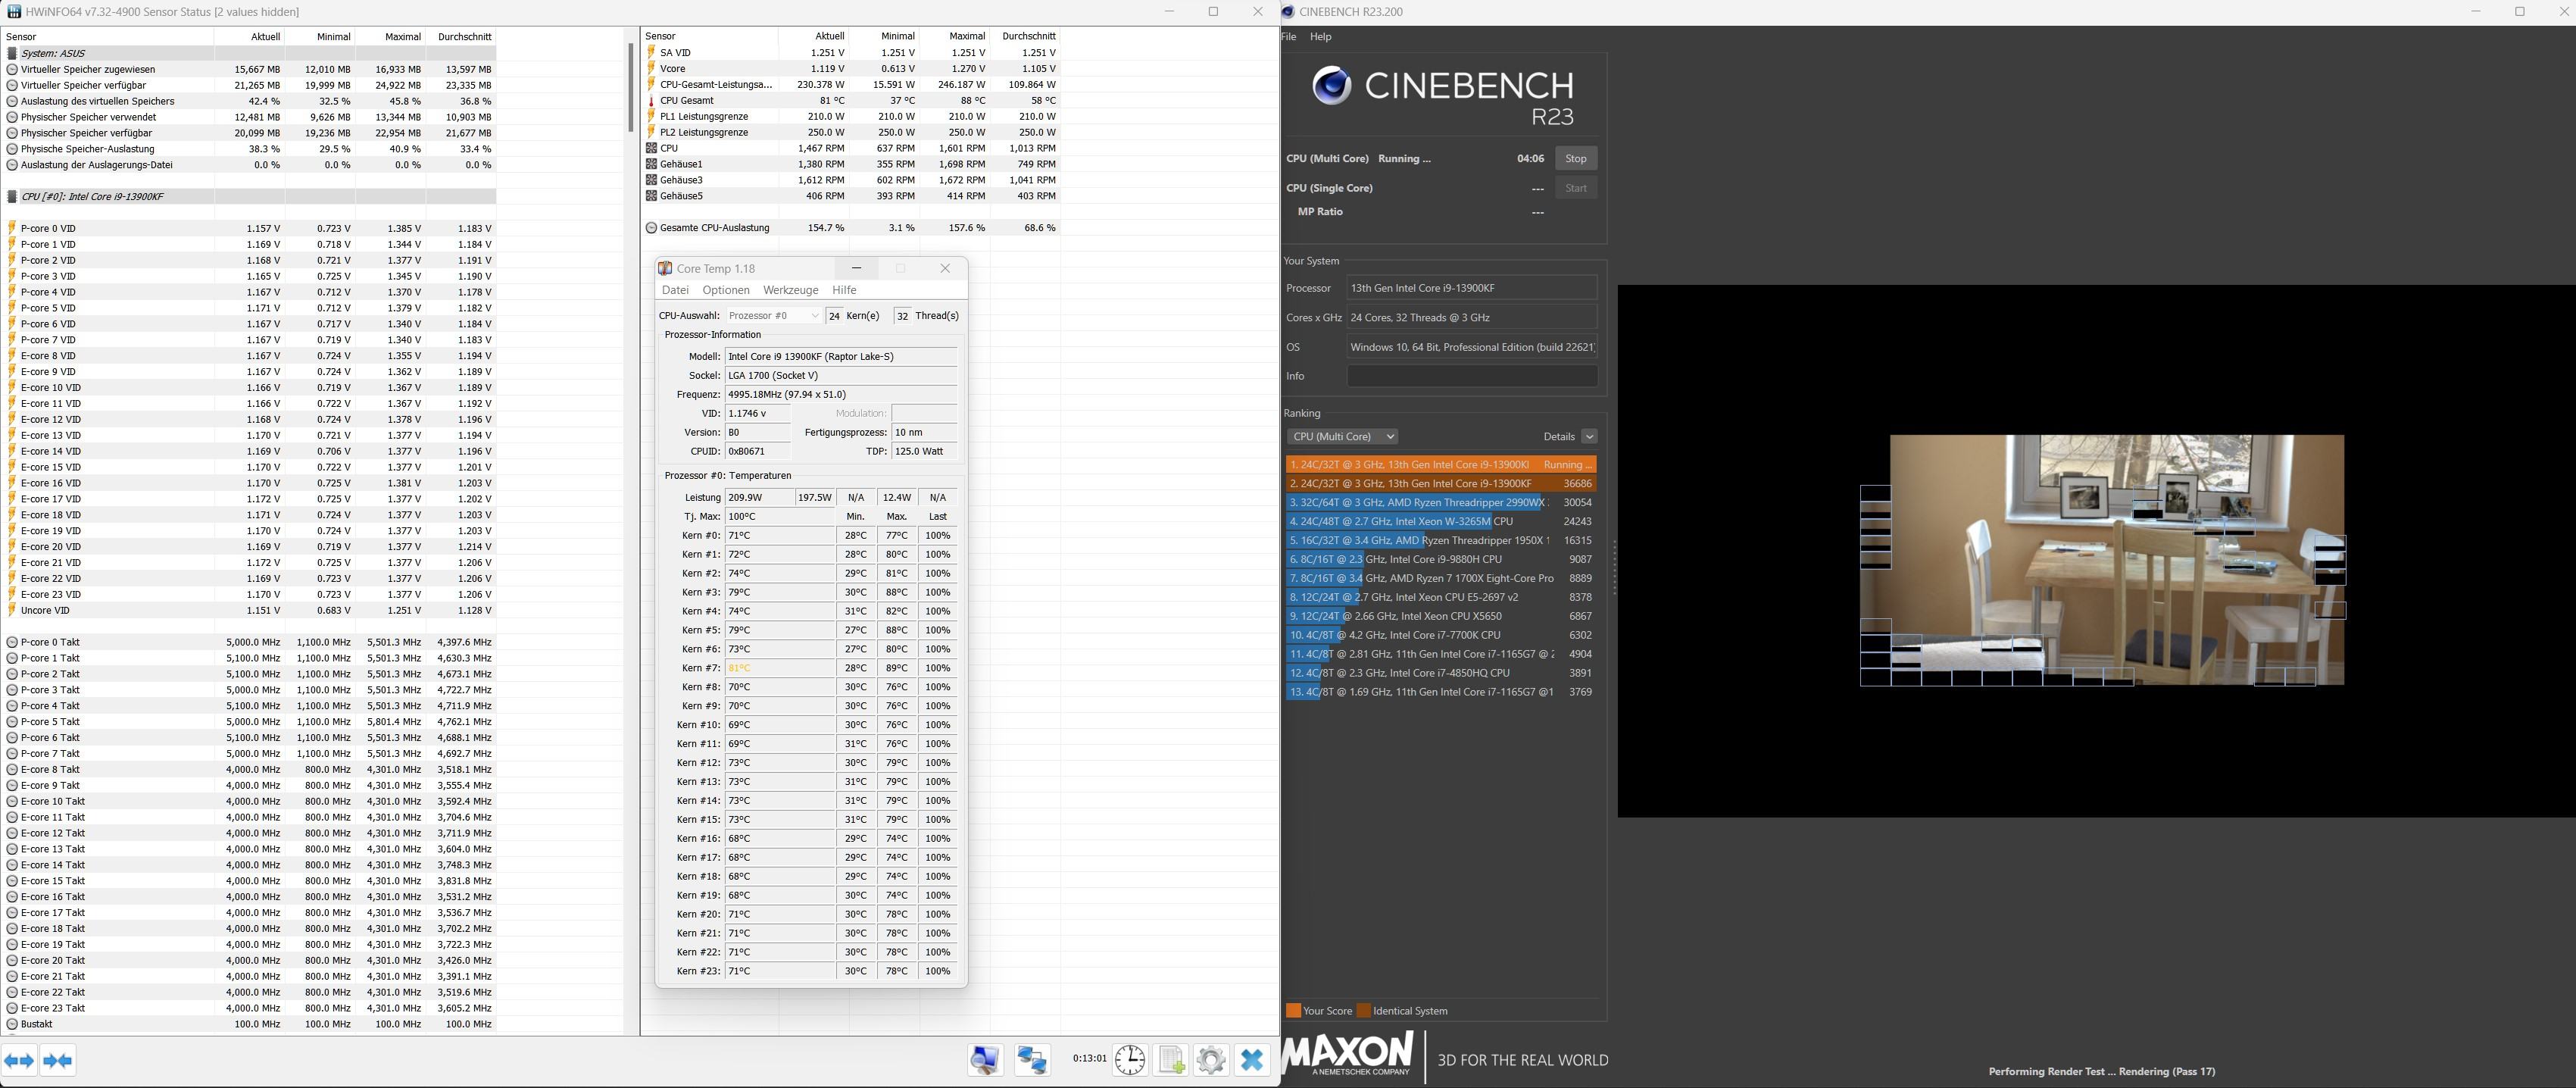Stop the running CPU Multi Core test
The height and width of the screenshot is (1088, 2576).
click(x=1576, y=159)
